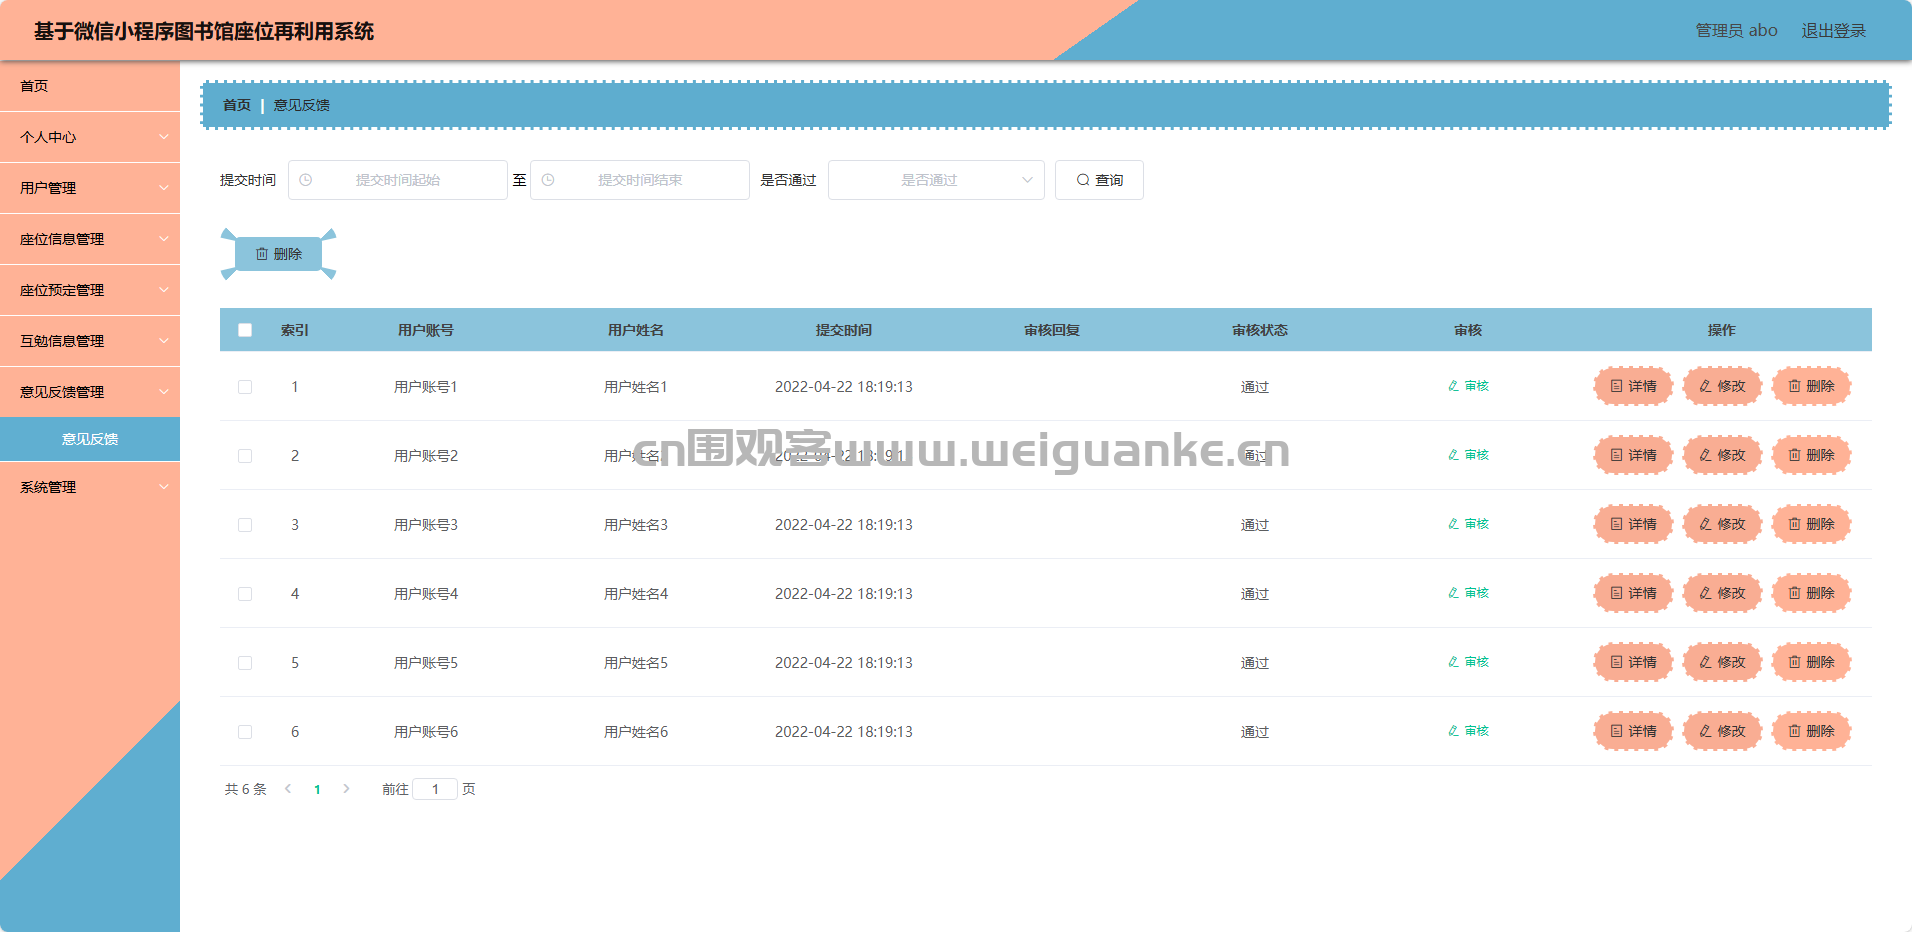Open details for 用户账号3
Image resolution: width=1912 pixels, height=932 pixels.
[x=1633, y=524]
